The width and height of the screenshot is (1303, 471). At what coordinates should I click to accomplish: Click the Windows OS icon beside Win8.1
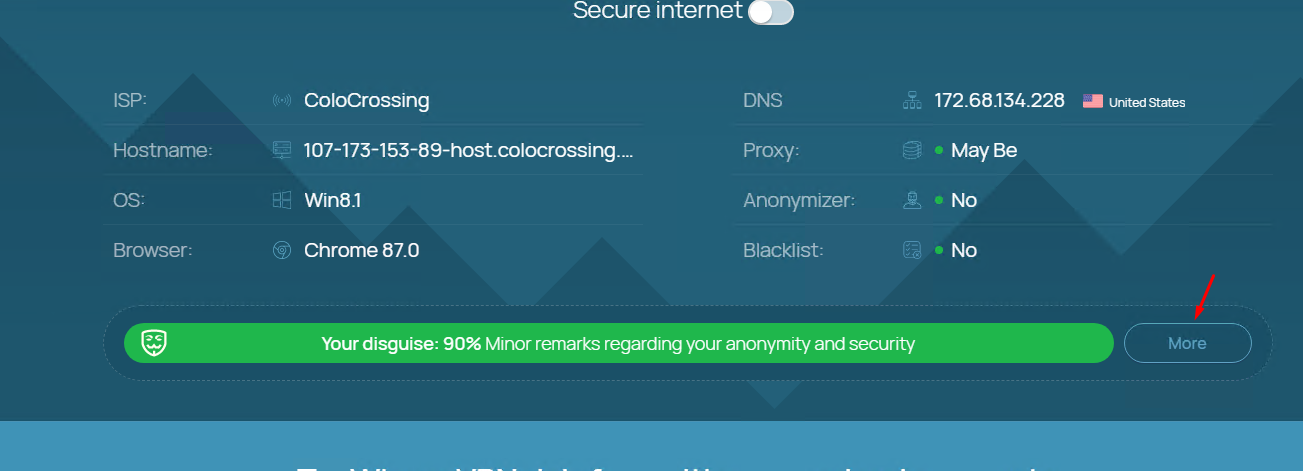[282, 200]
